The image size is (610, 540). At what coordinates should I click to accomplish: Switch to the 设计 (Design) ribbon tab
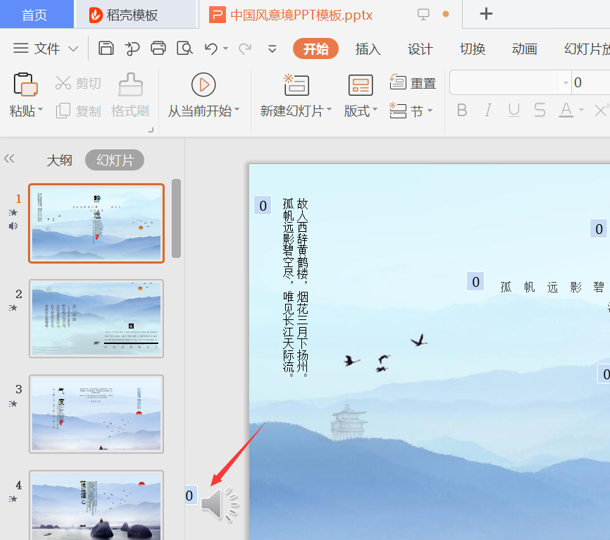point(420,49)
